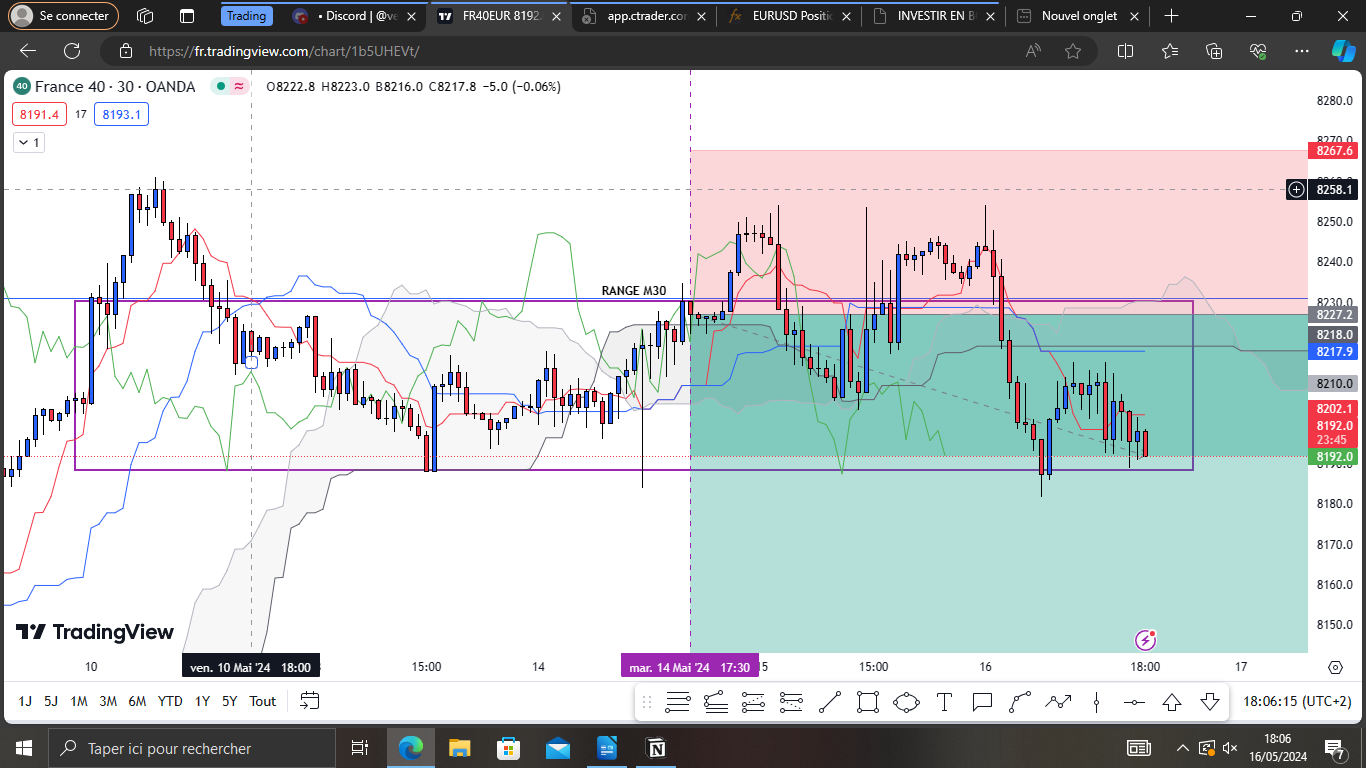
Task: Open the date range calendar picker
Action: pos(309,701)
